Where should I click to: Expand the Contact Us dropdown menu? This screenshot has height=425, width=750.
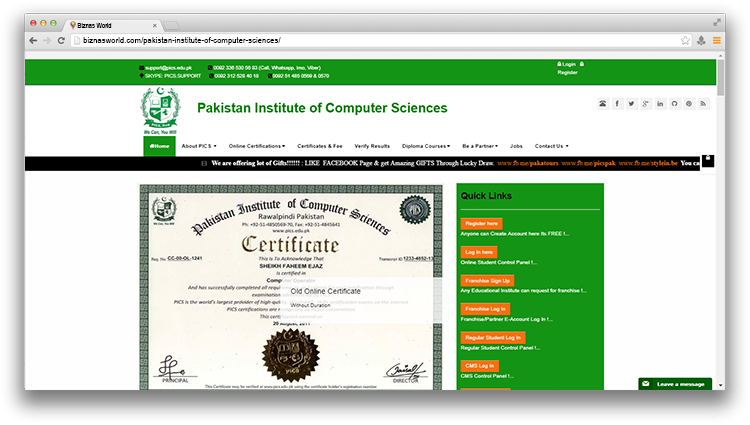551,146
